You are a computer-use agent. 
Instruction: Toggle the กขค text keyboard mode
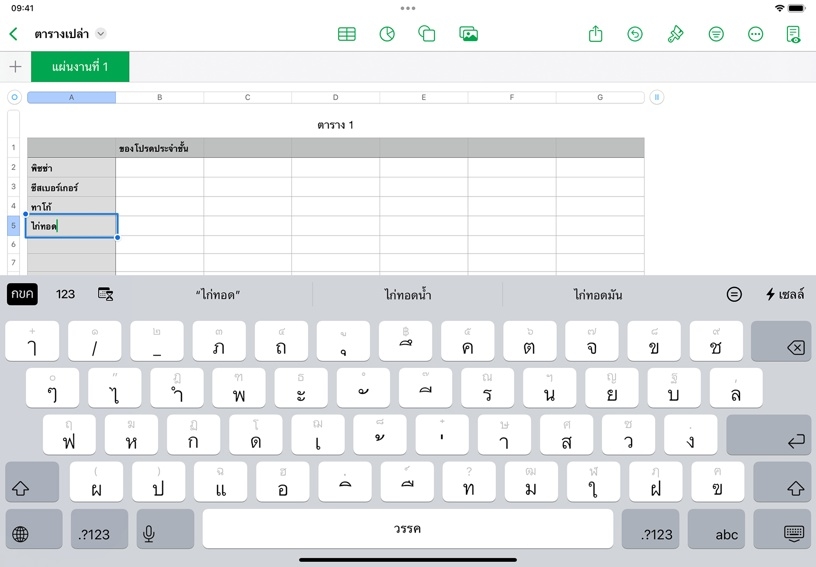(22, 294)
